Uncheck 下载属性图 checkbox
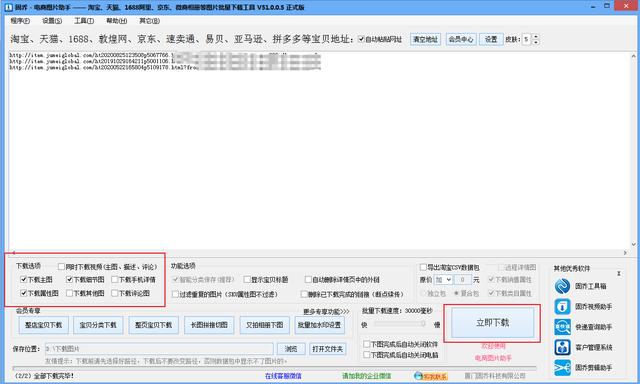640x384 pixels. coord(24,293)
